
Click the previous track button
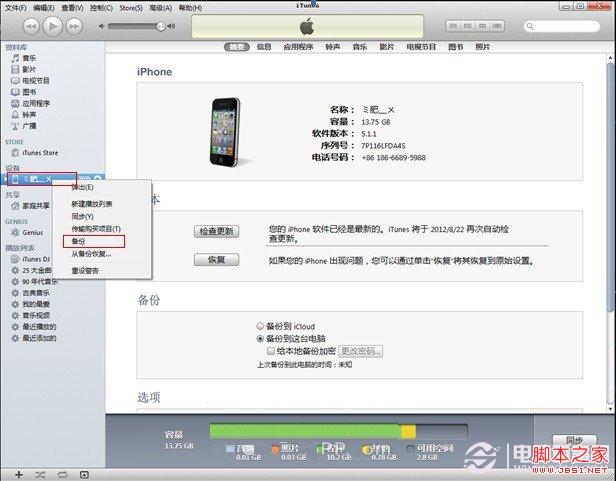point(31,26)
